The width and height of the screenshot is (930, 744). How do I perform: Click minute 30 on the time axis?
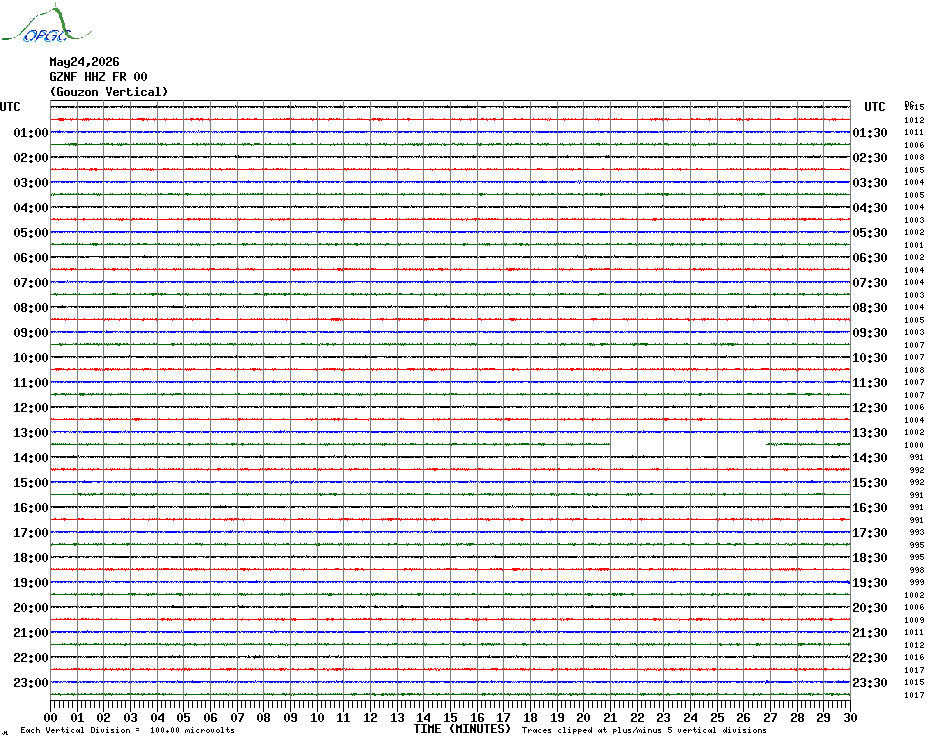coord(851,717)
